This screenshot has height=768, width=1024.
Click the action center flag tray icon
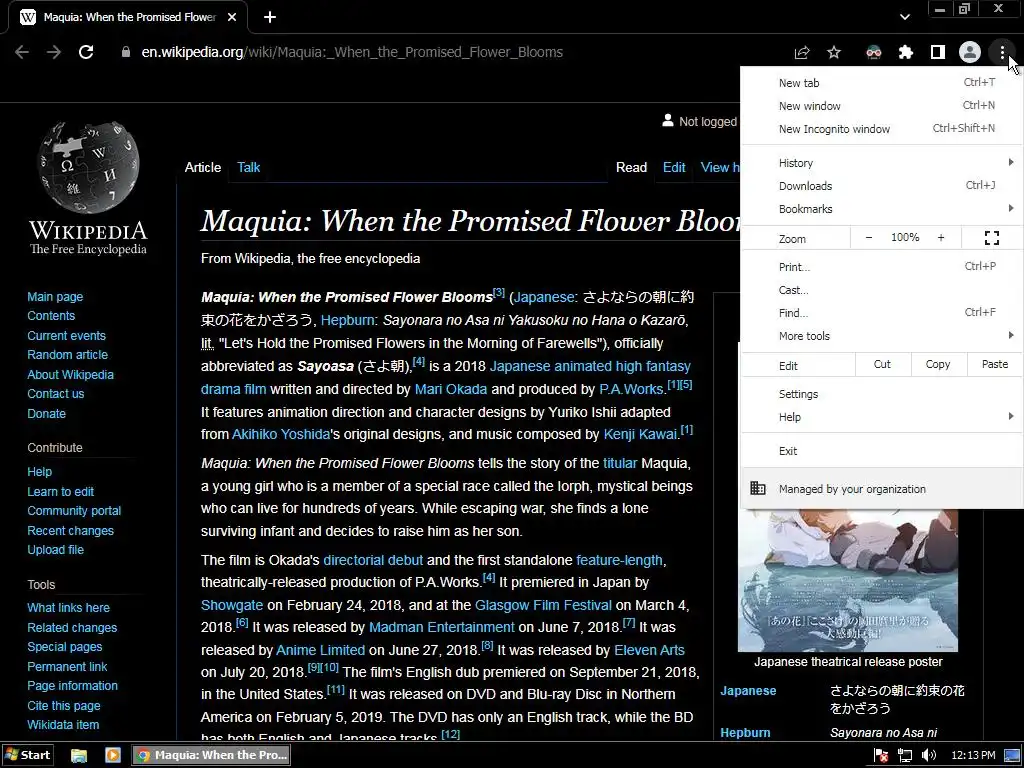[881, 756]
